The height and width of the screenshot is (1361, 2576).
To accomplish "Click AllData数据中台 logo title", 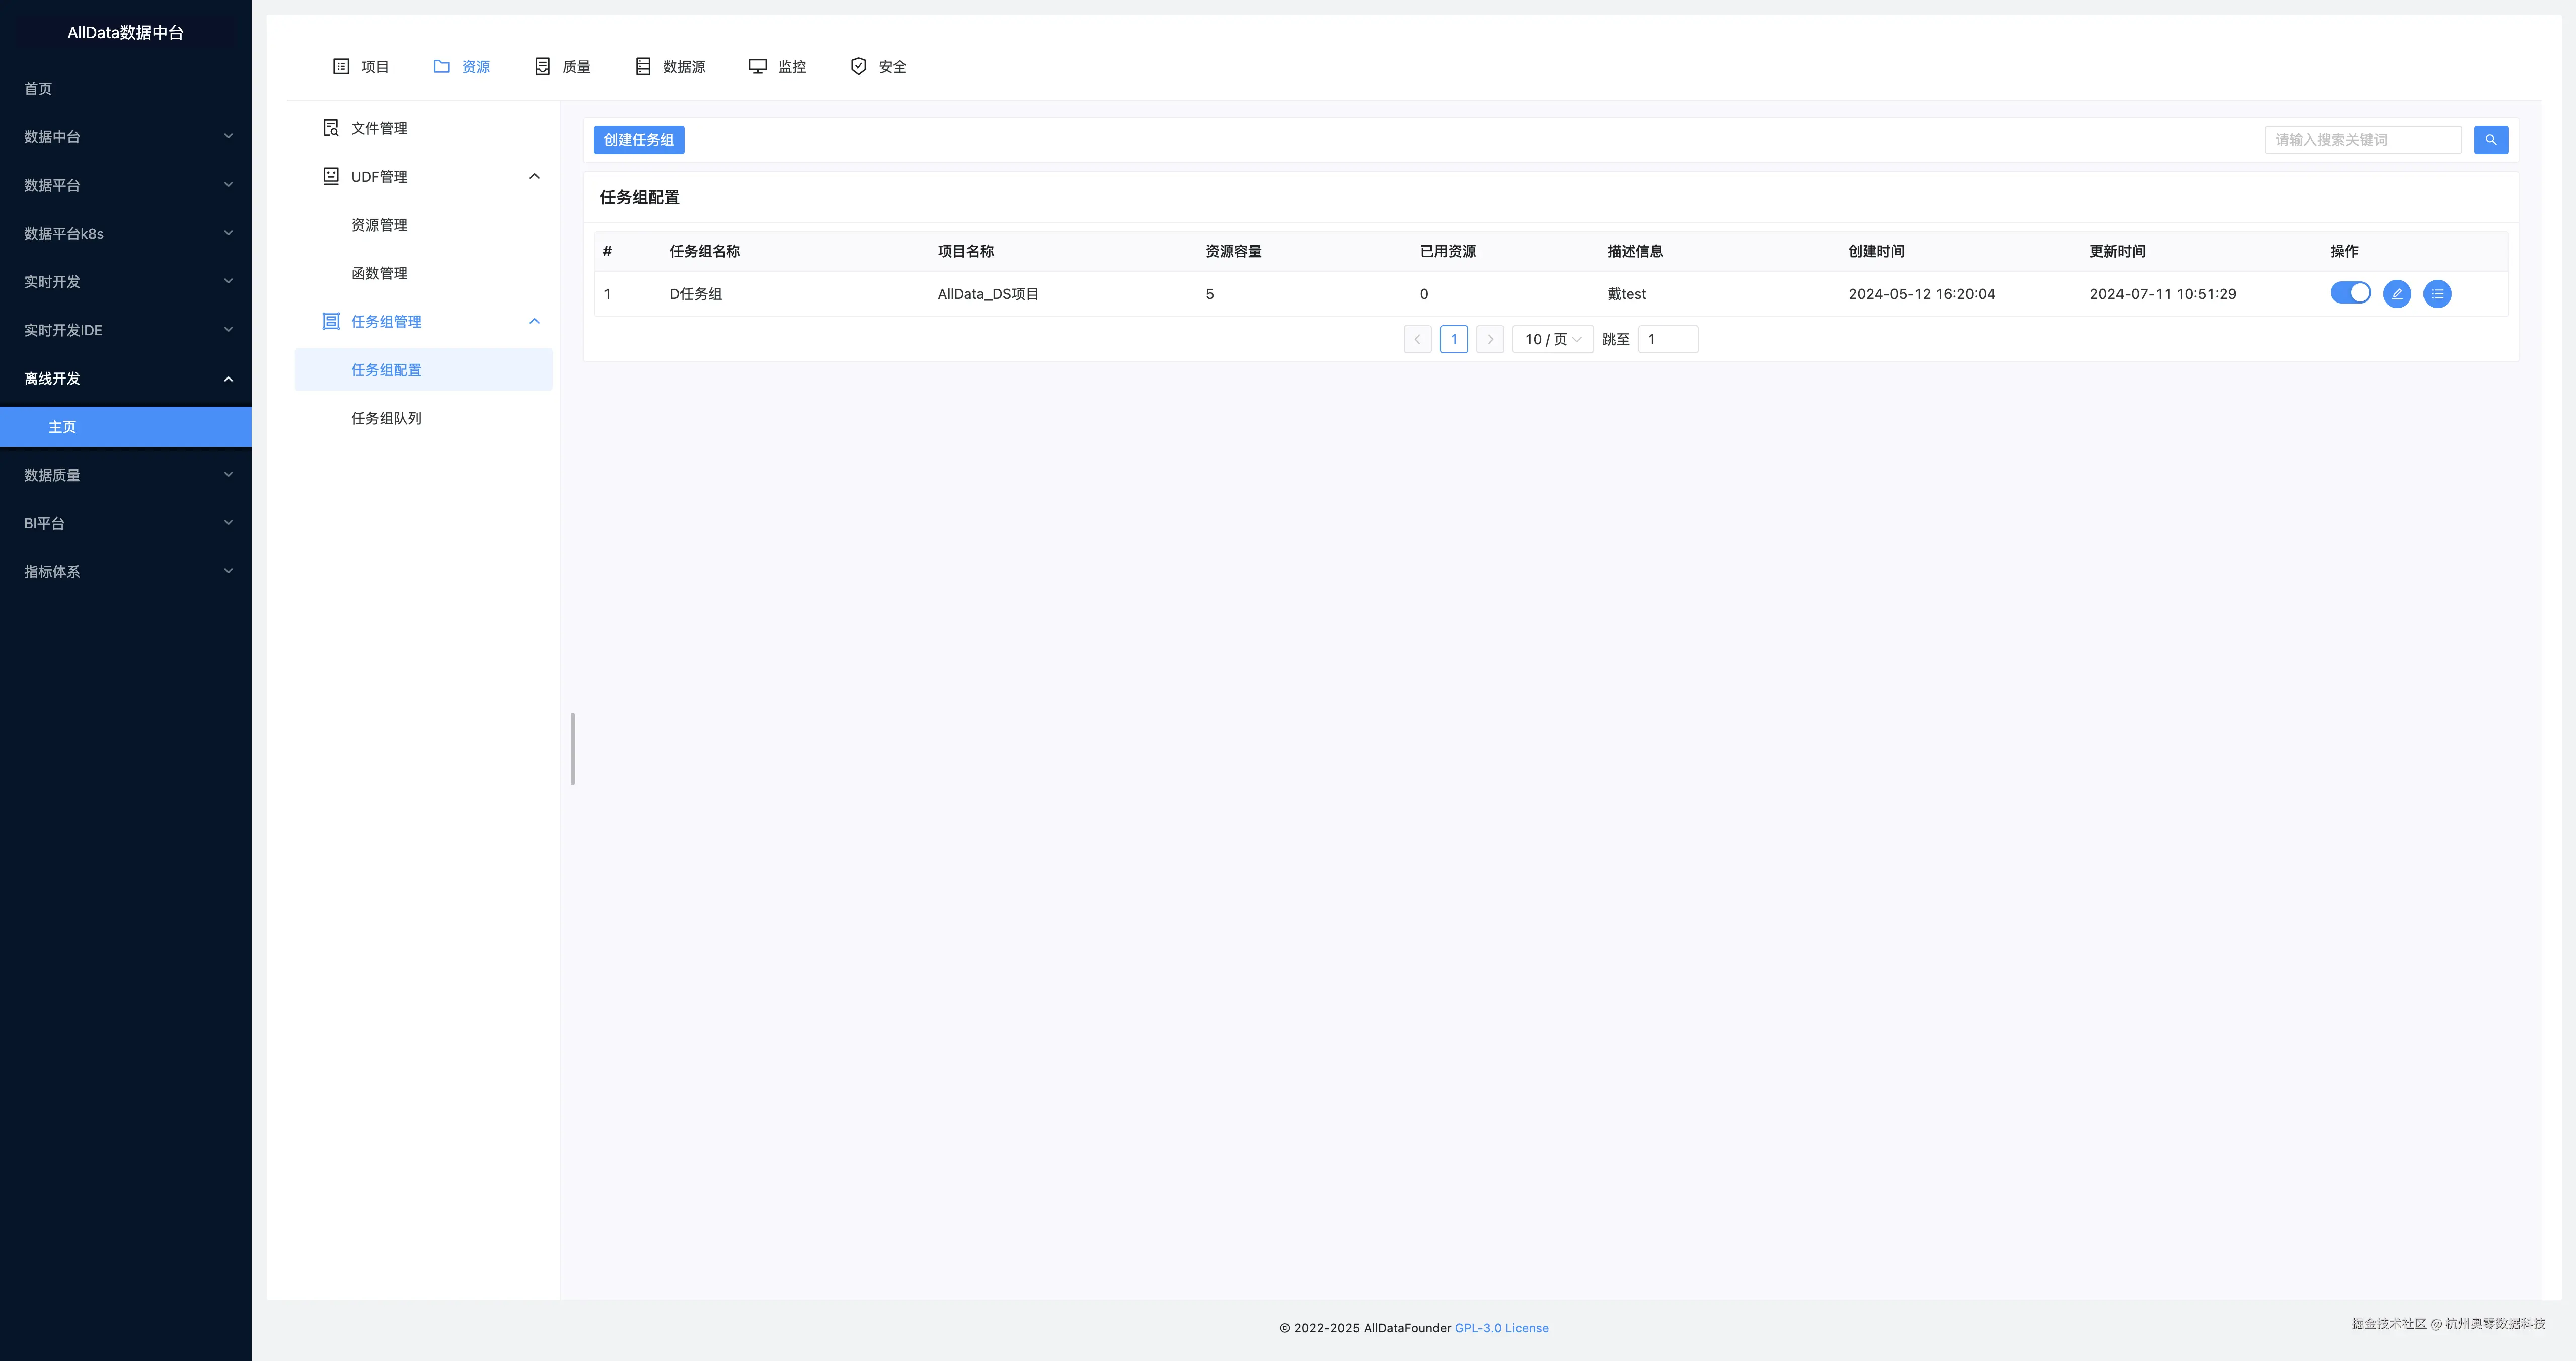I will pyautogui.click(x=125, y=32).
